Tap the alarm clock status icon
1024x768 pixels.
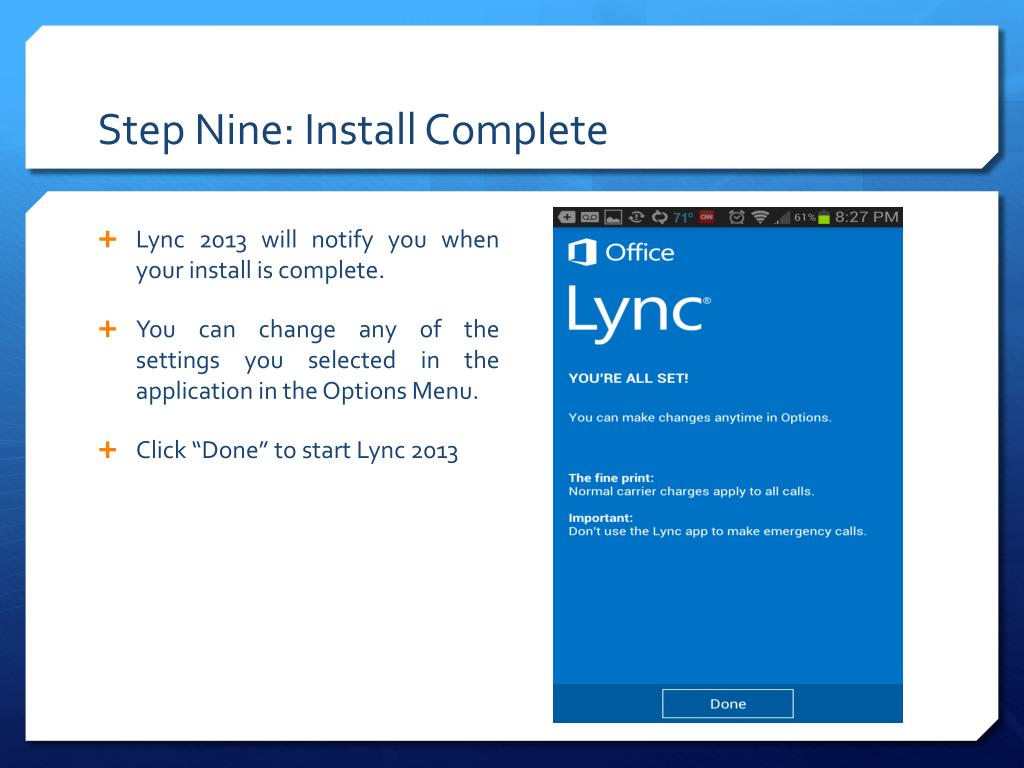(x=737, y=217)
